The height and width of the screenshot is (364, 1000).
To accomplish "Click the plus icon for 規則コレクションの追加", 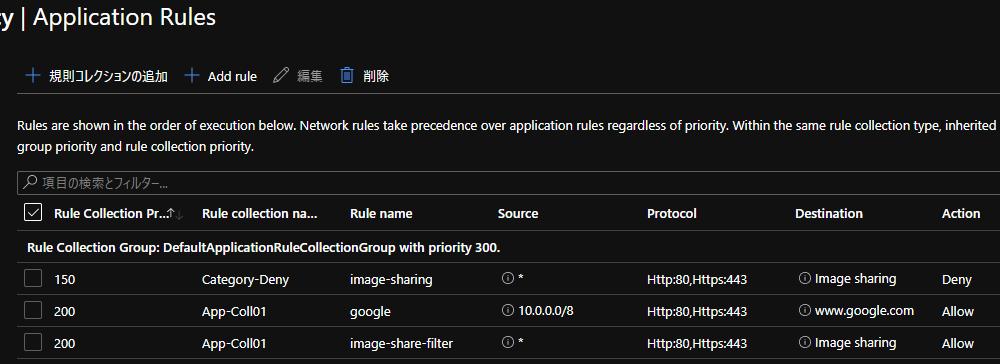I will coord(32,76).
